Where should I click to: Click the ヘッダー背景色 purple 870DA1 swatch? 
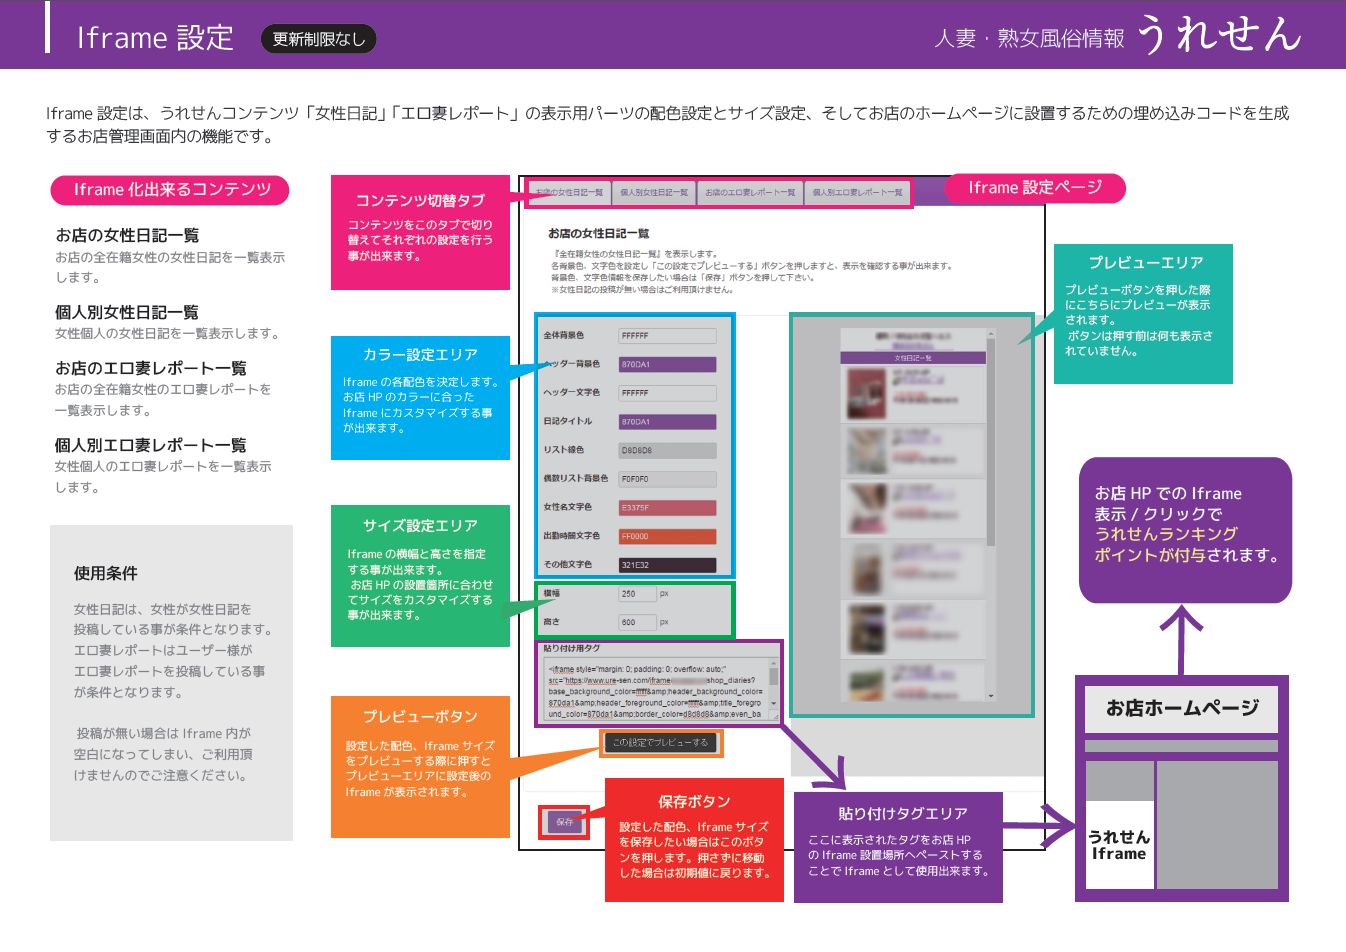click(666, 365)
